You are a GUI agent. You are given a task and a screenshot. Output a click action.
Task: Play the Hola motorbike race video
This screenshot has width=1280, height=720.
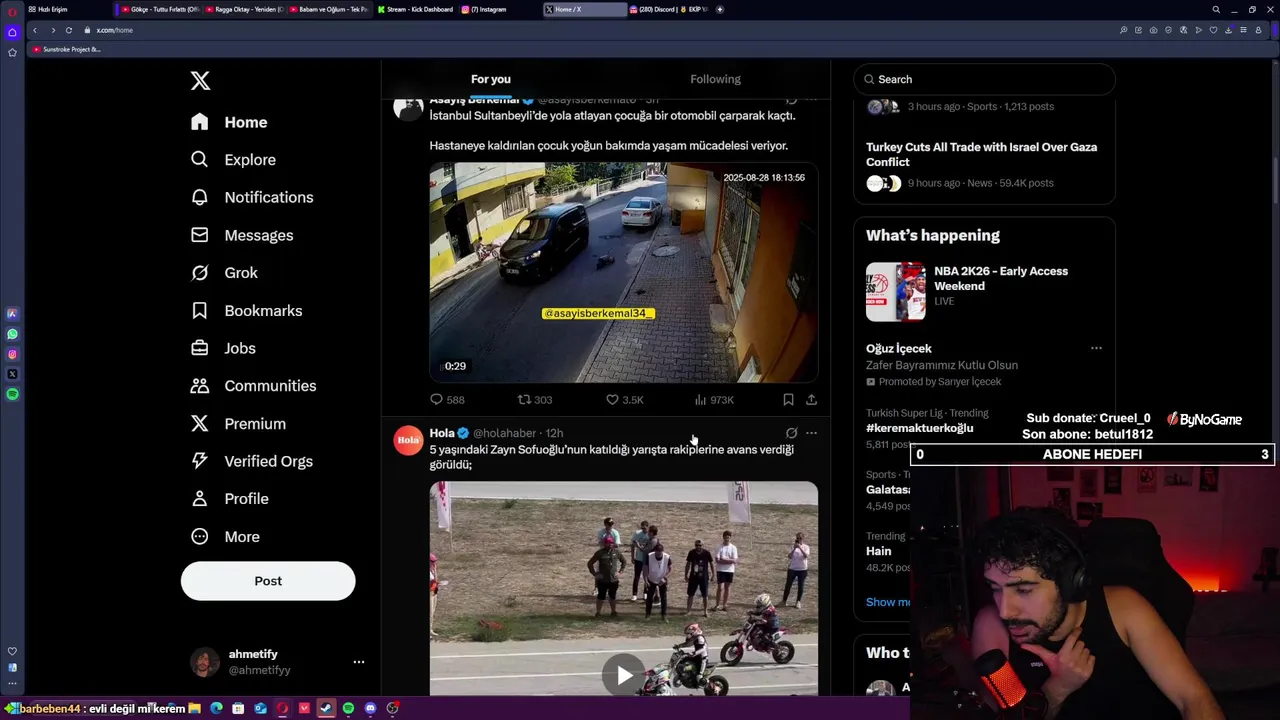click(624, 675)
